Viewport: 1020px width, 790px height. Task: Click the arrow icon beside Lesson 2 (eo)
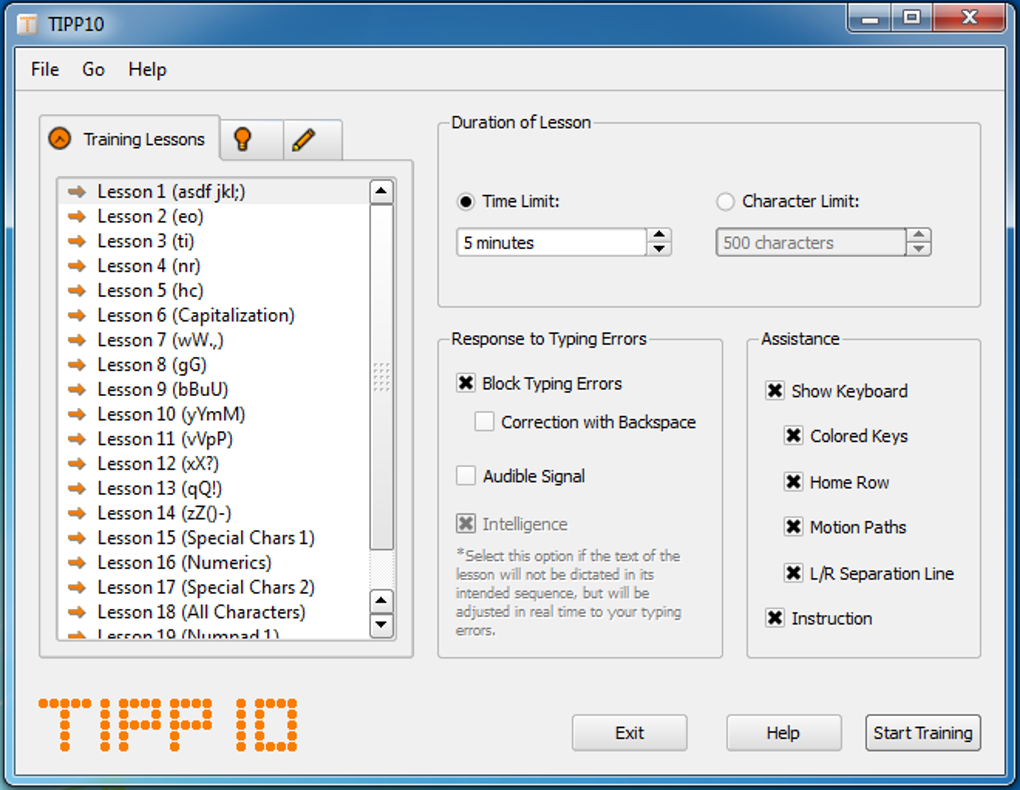pos(77,216)
